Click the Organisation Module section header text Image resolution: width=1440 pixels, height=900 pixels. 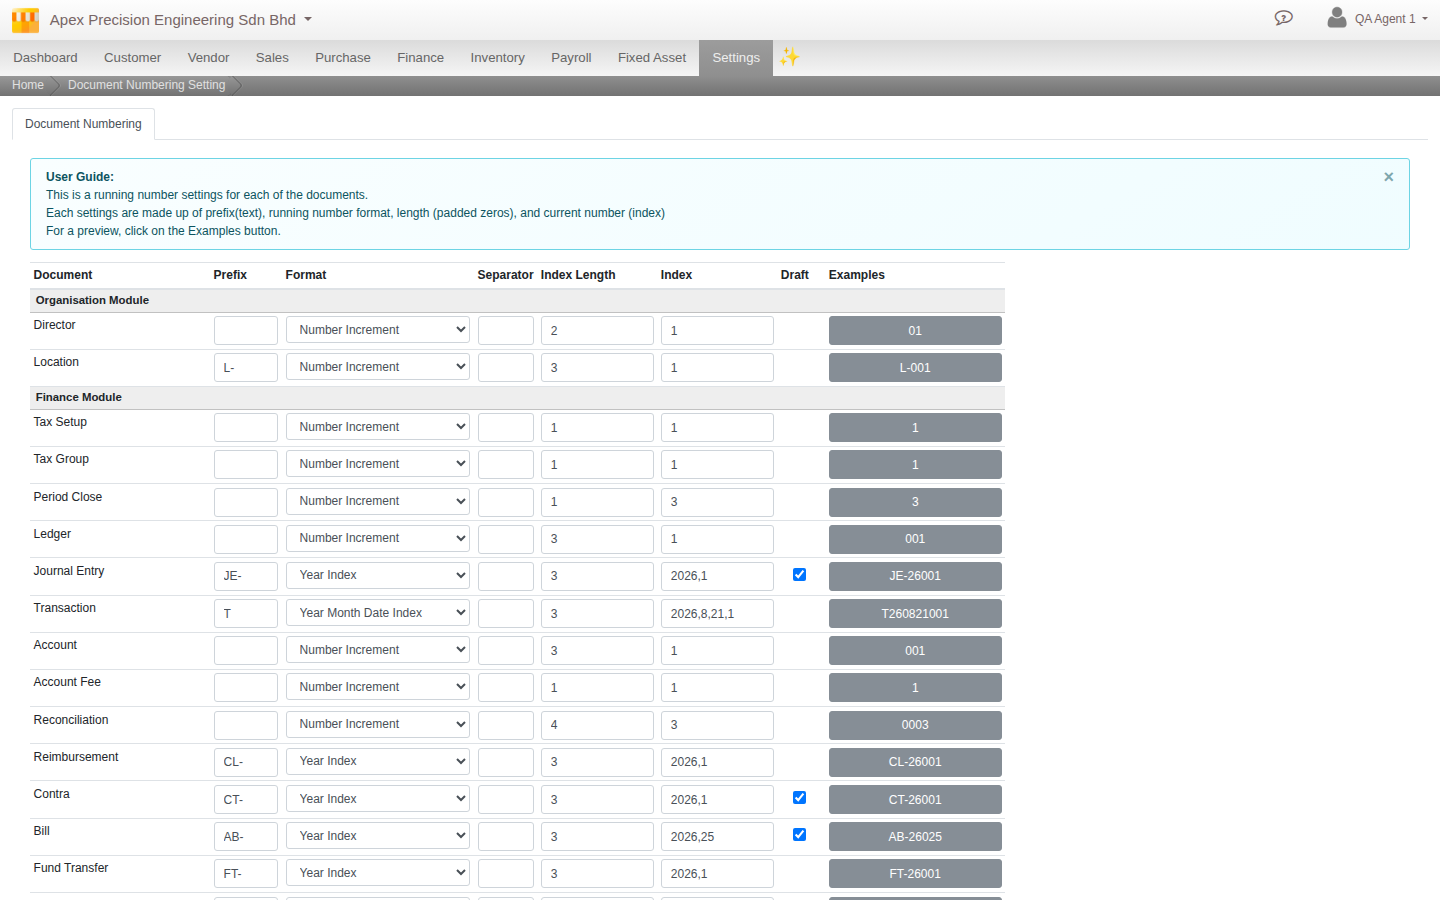pos(92,300)
